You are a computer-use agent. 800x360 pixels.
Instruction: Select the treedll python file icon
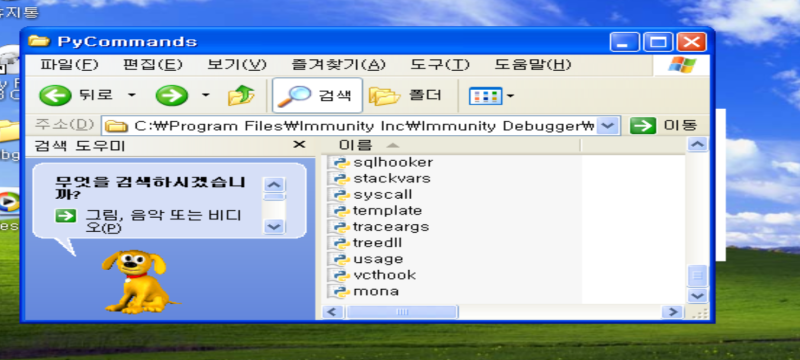(x=339, y=243)
